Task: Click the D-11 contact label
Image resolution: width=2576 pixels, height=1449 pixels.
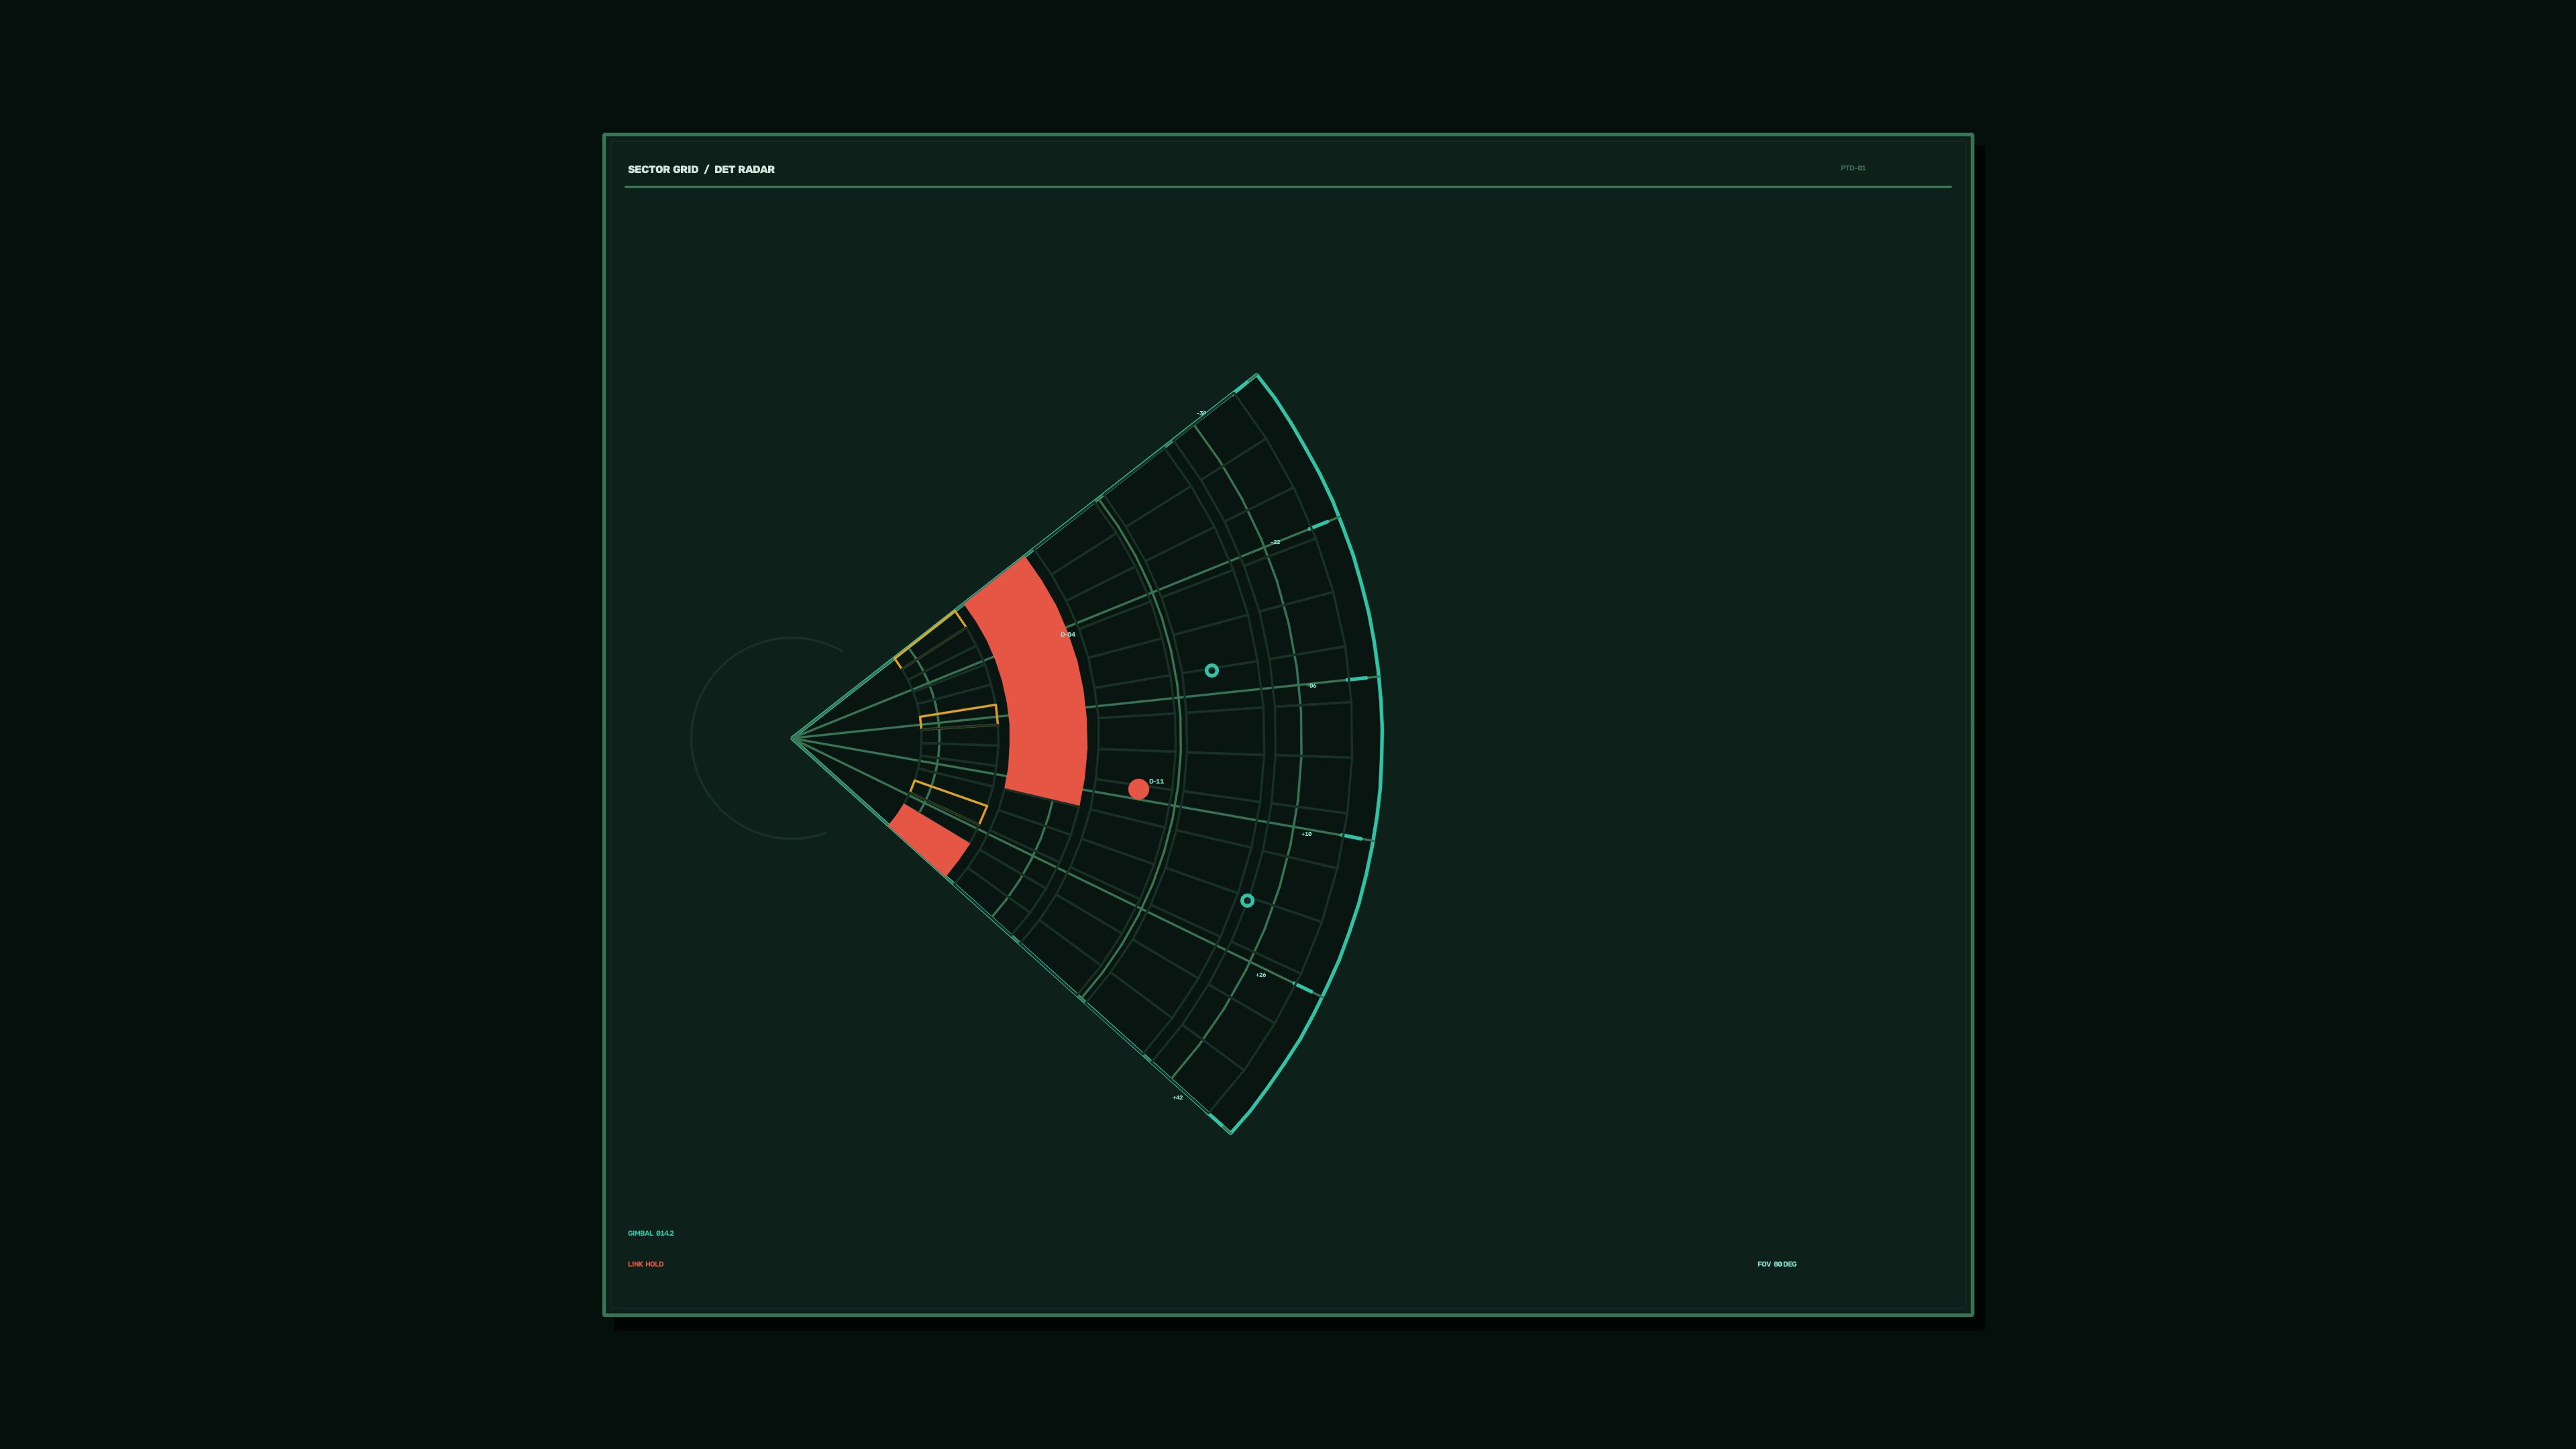Action: coord(1156,781)
